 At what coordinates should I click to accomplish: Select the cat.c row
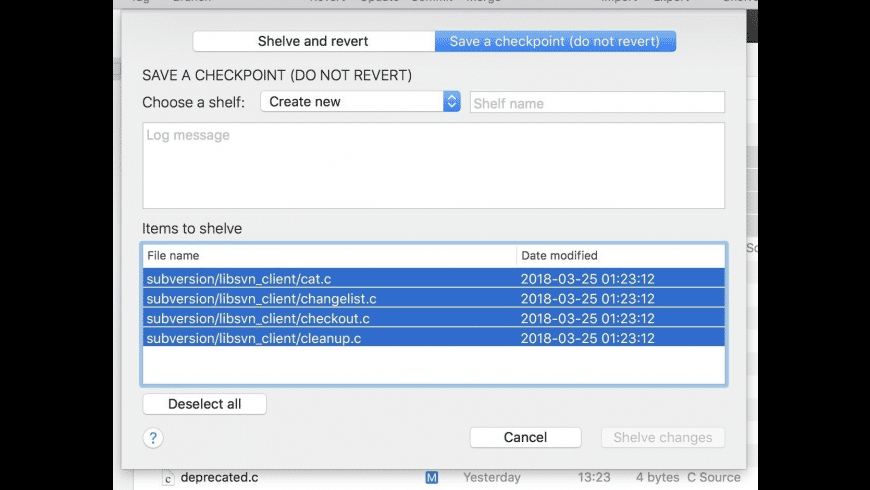click(433, 278)
